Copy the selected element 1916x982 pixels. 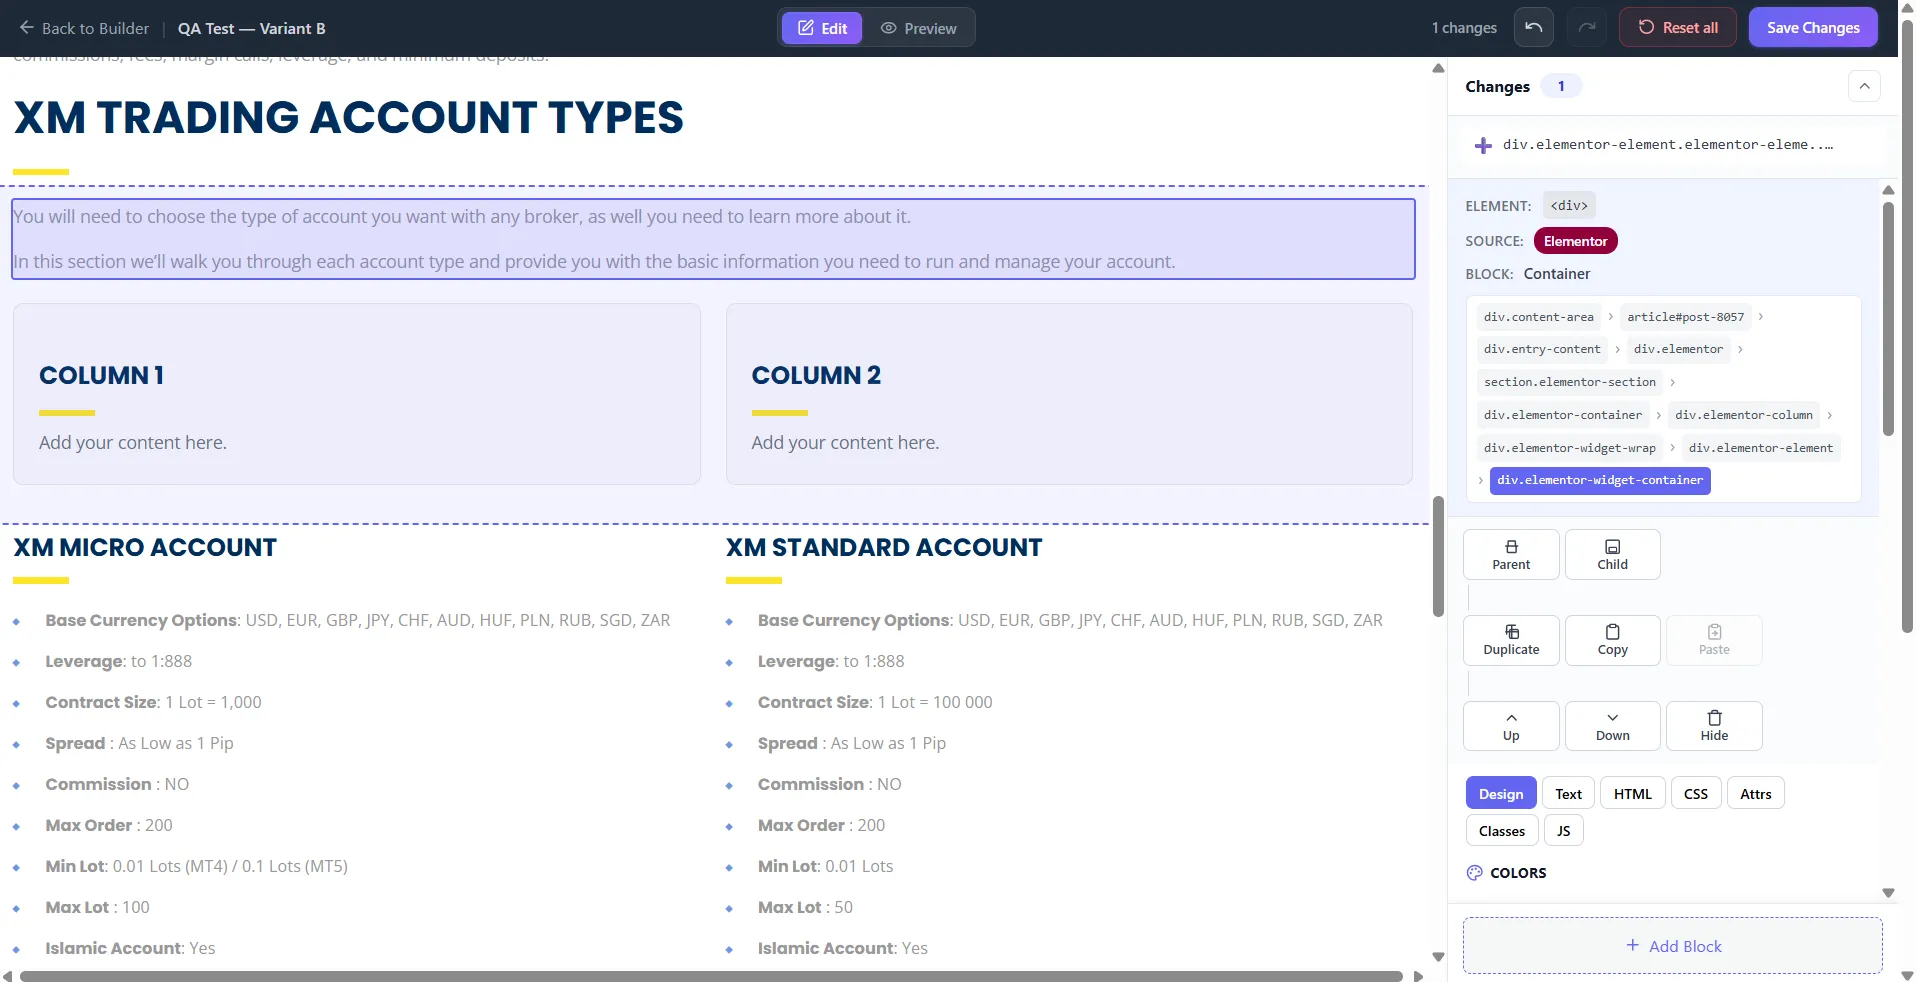(x=1612, y=640)
